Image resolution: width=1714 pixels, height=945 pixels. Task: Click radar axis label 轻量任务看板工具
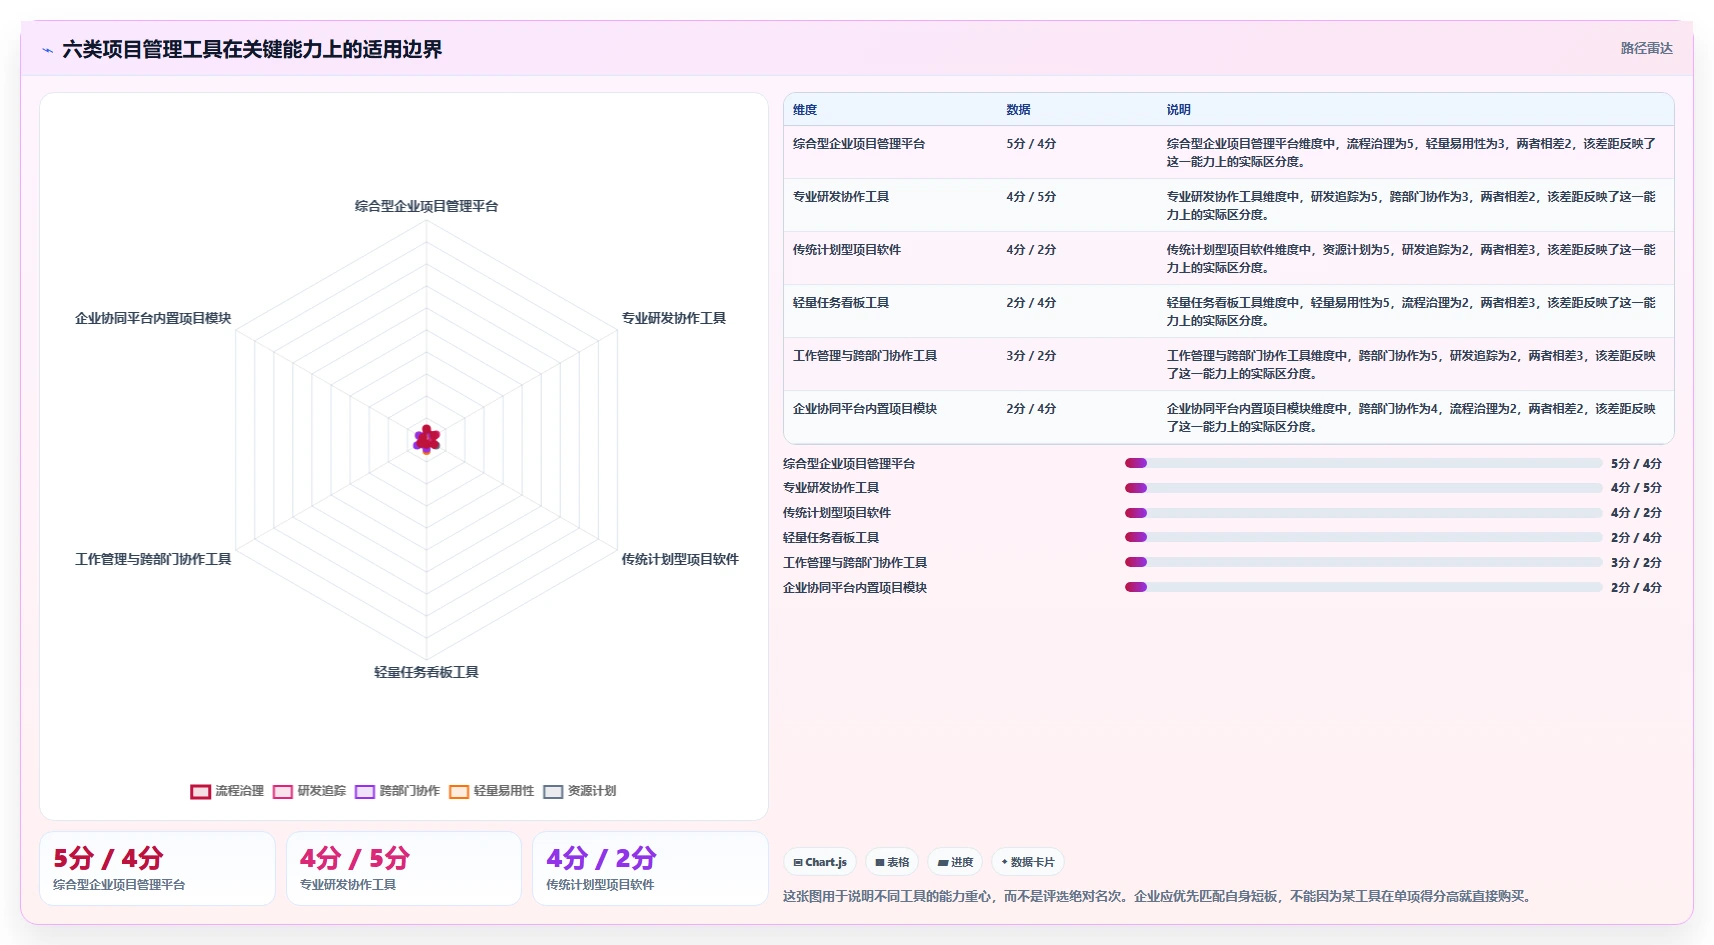coord(426,672)
